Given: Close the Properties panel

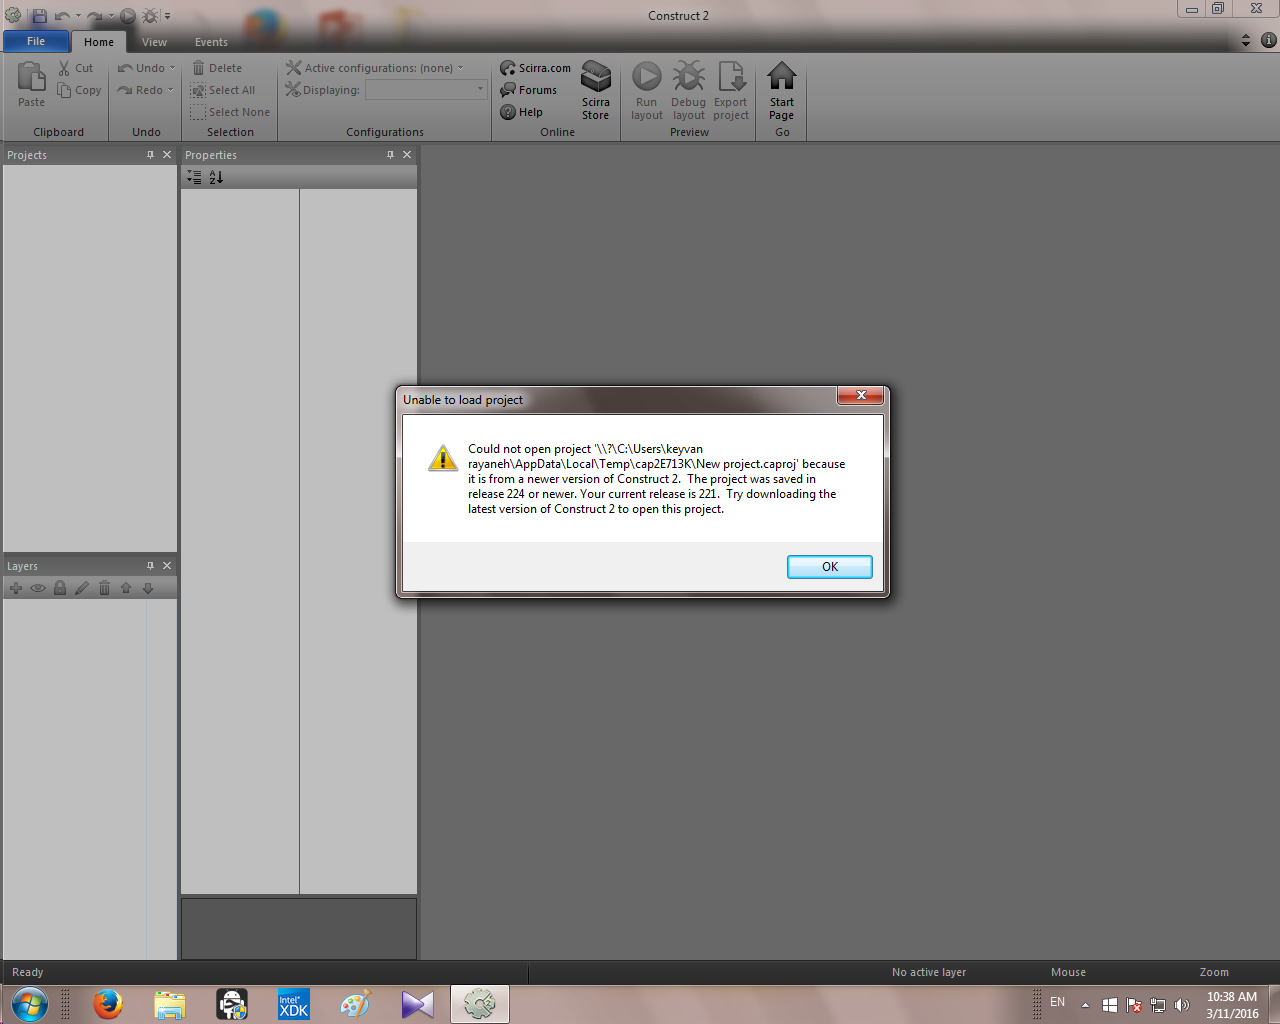Looking at the screenshot, I should click(x=407, y=155).
